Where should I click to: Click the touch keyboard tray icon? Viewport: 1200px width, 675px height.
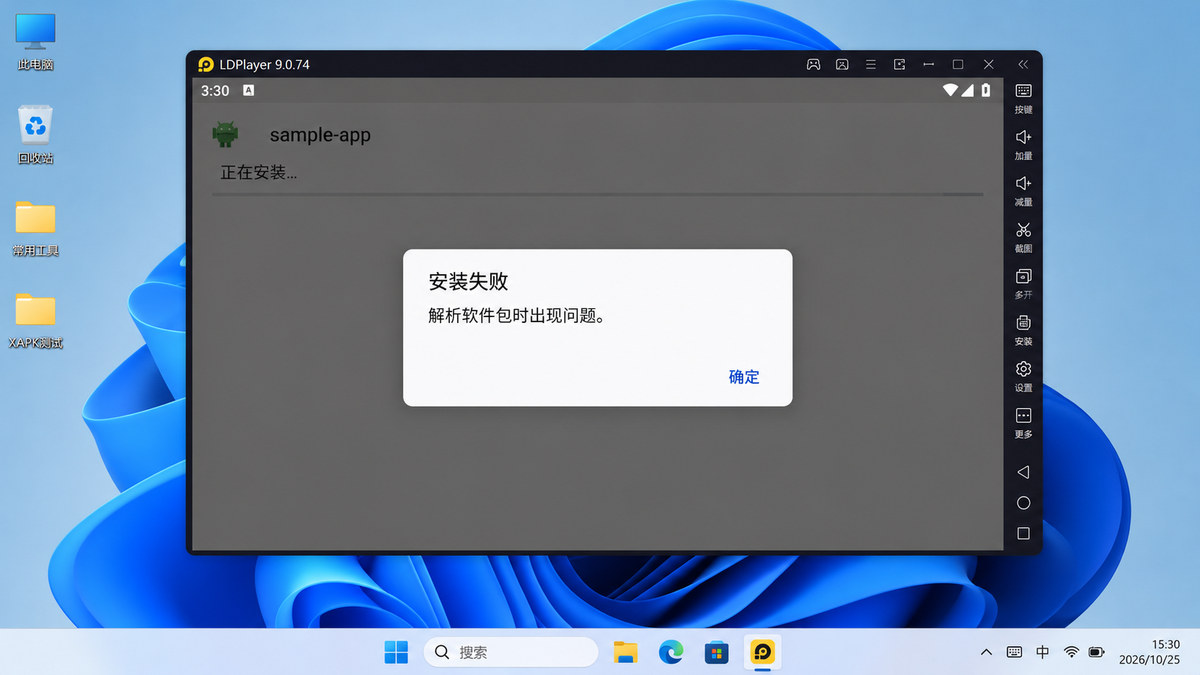1014,652
